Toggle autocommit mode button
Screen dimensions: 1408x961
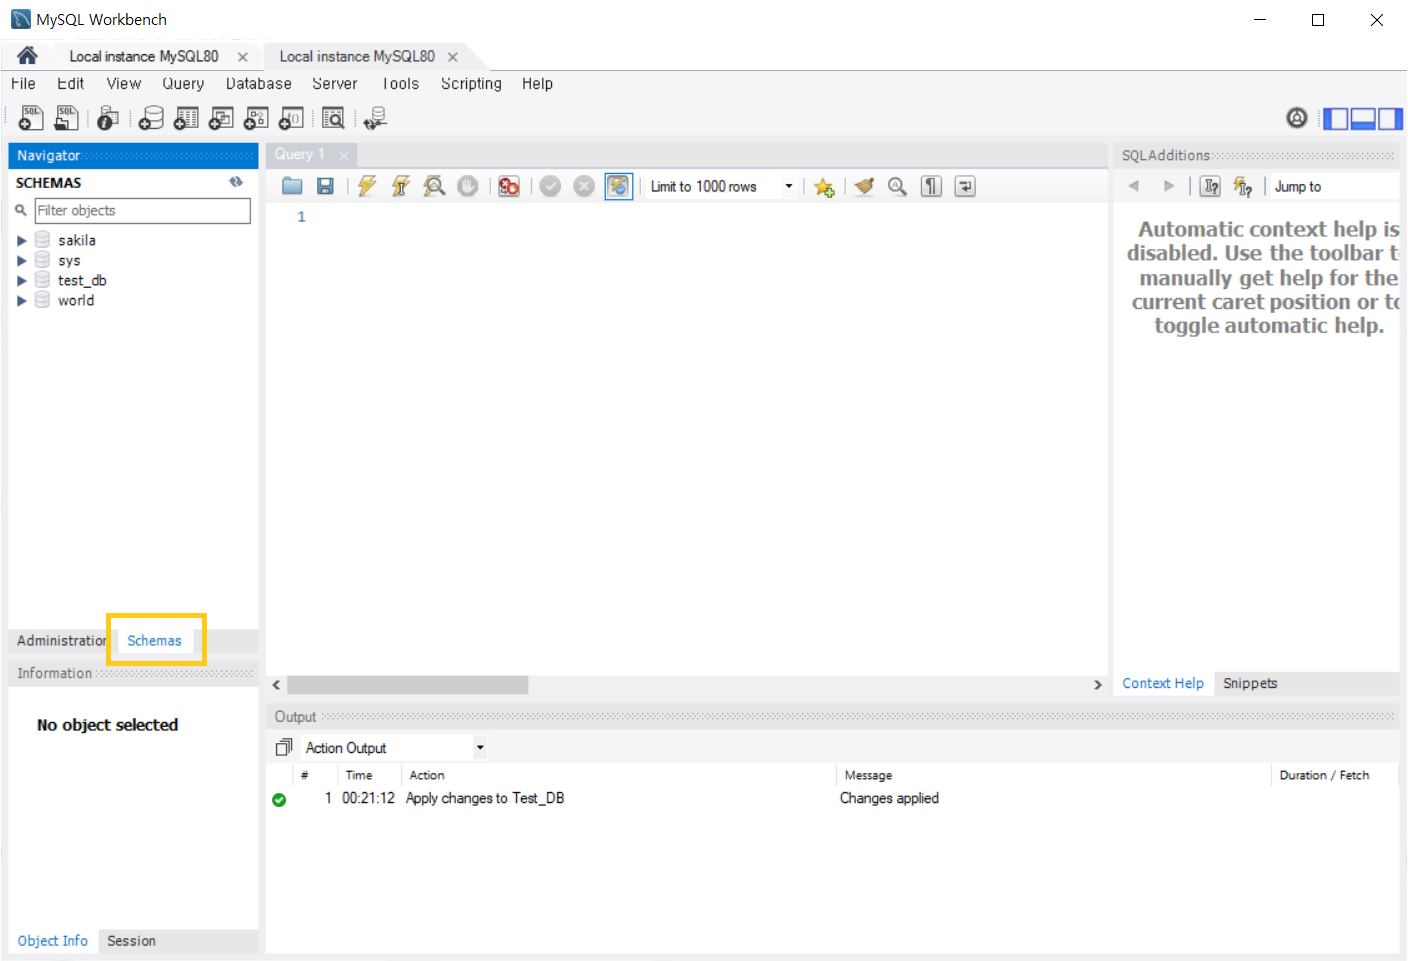(619, 186)
